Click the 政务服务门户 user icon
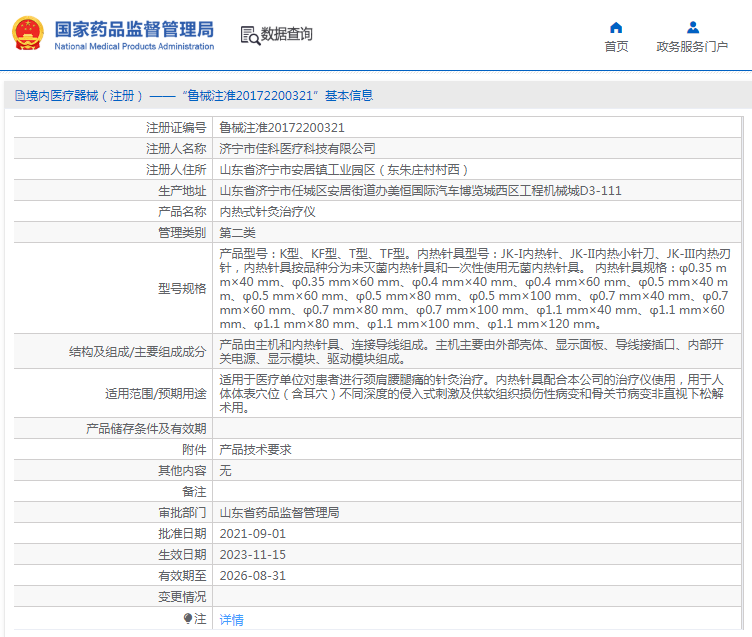This screenshot has width=752, height=637. point(693,27)
